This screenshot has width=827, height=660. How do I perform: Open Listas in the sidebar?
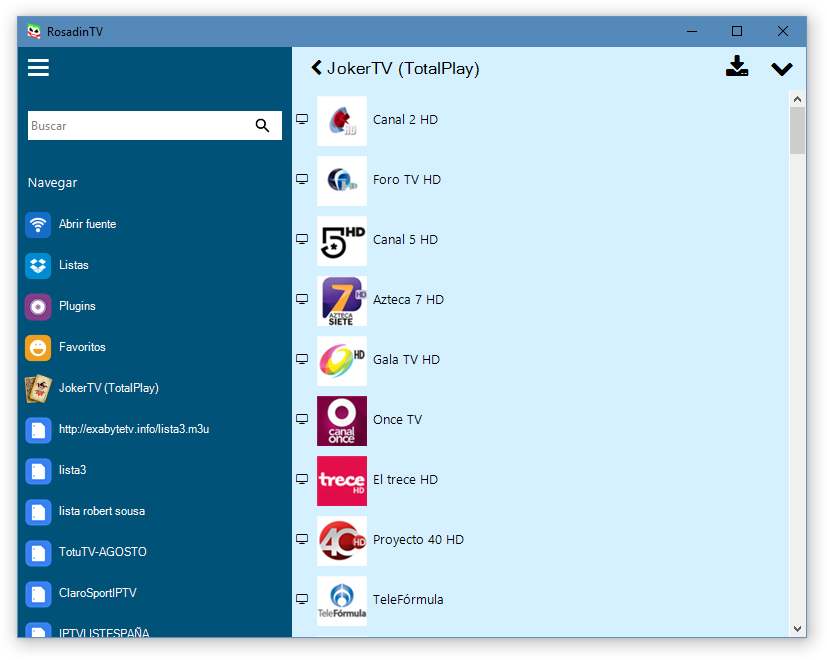click(x=74, y=265)
